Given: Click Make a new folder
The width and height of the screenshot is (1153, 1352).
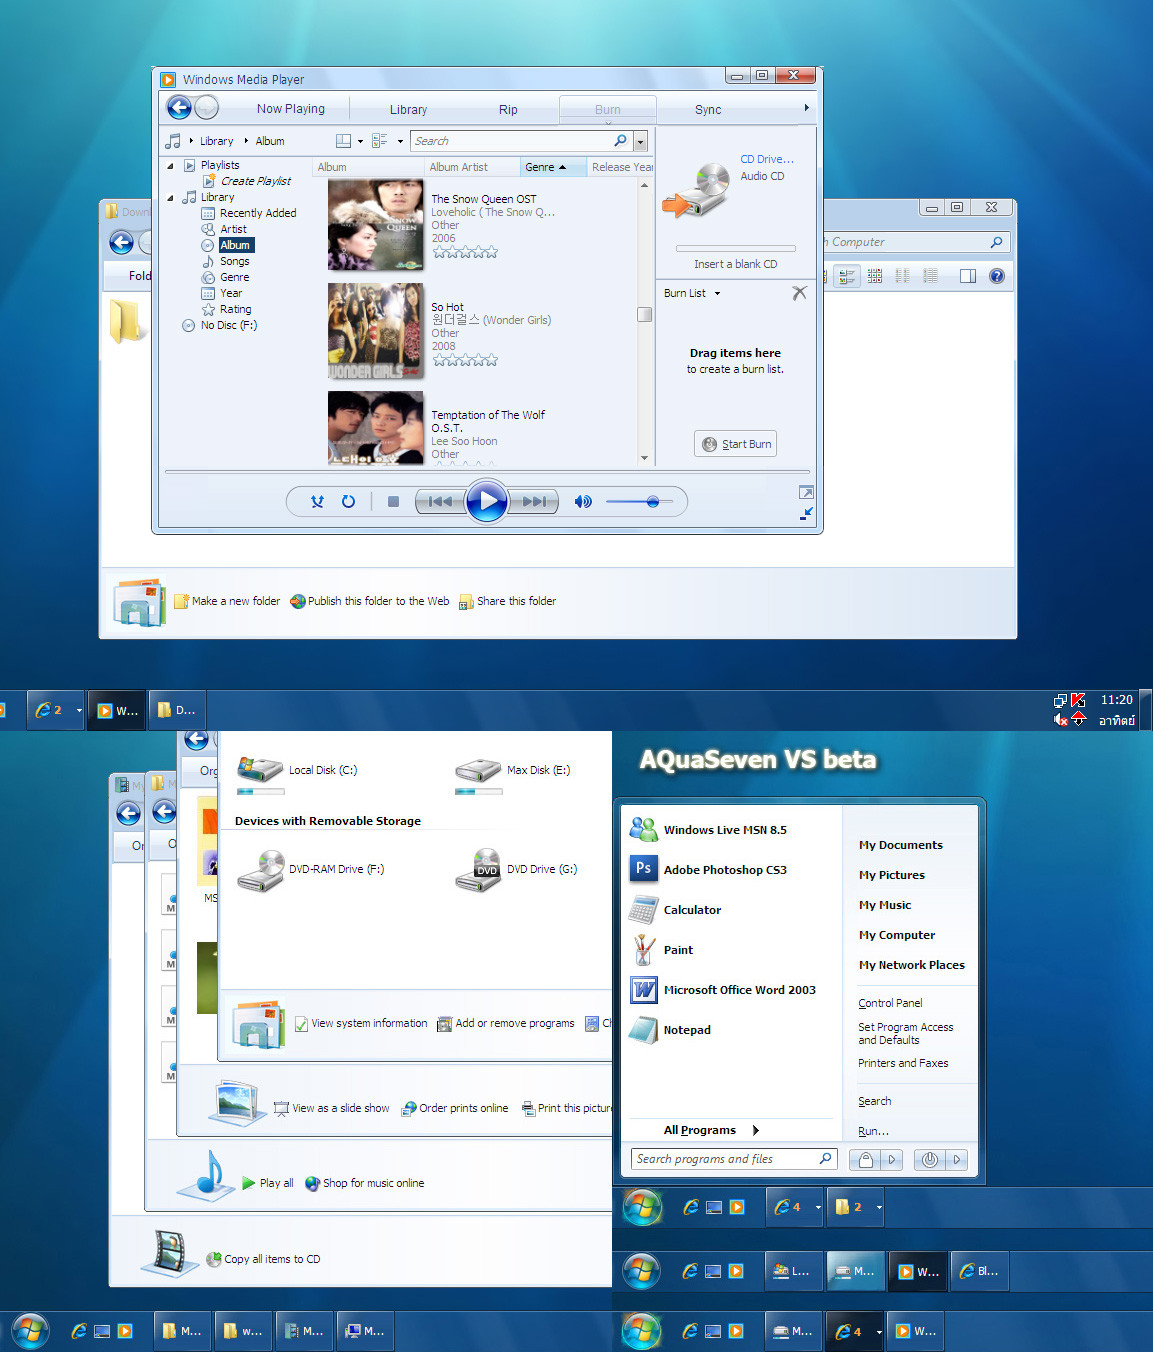Looking at the screenshot, I should point(227,601).
